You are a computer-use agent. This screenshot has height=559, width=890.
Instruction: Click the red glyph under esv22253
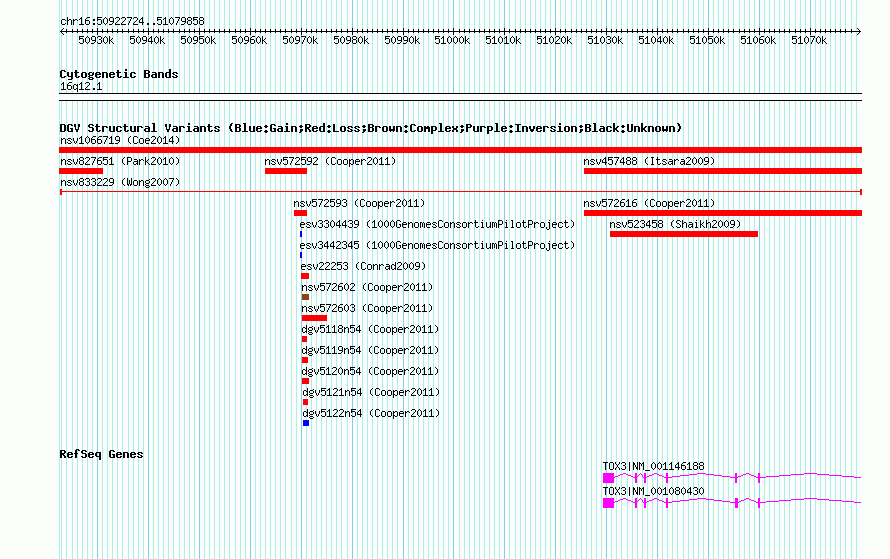coord(305,276)
